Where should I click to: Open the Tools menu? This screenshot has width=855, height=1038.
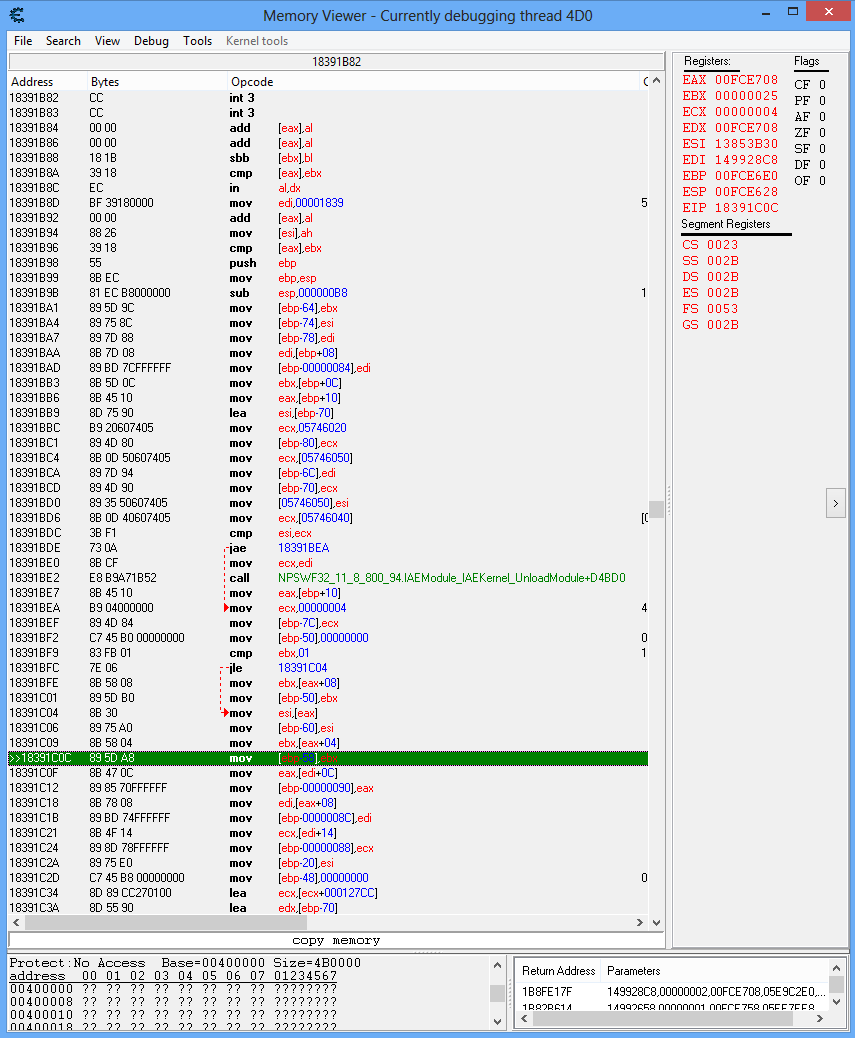pyautogui.click(x=197, y=41)
